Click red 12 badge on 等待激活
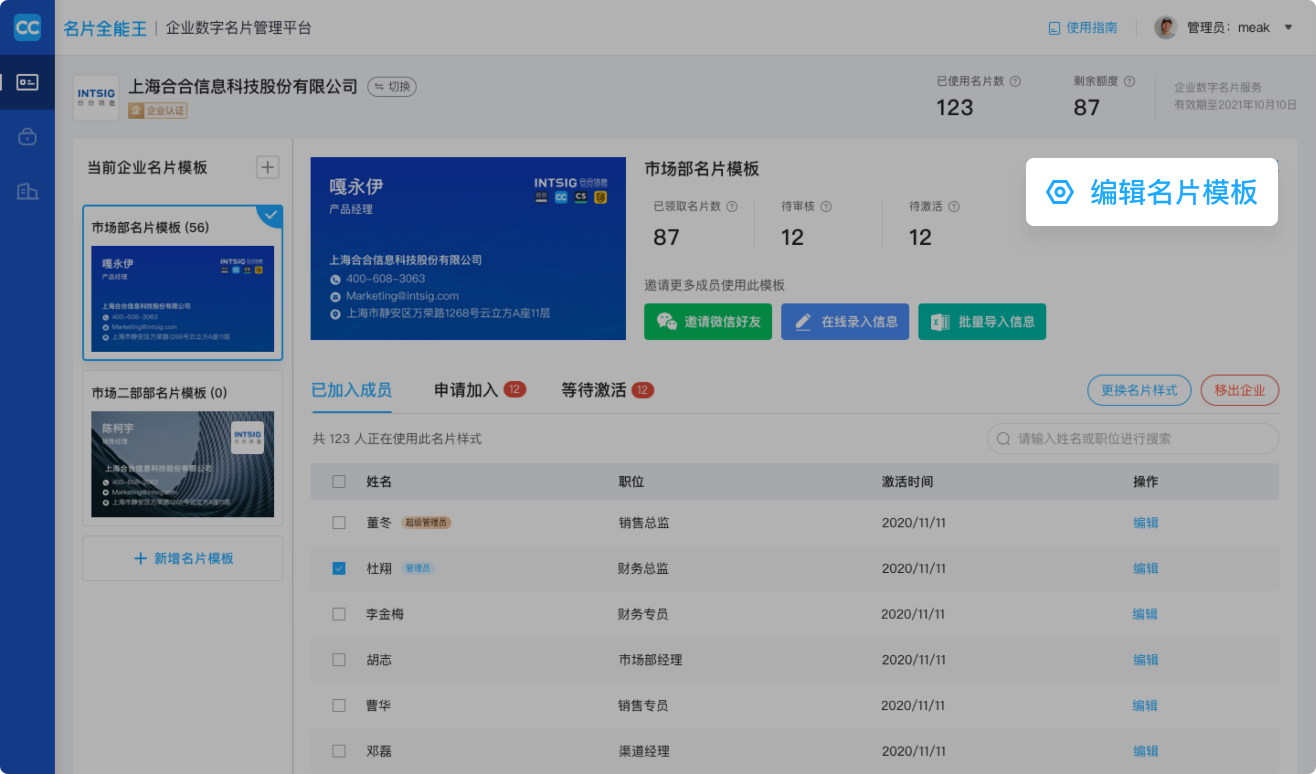 tap(643, 390)
